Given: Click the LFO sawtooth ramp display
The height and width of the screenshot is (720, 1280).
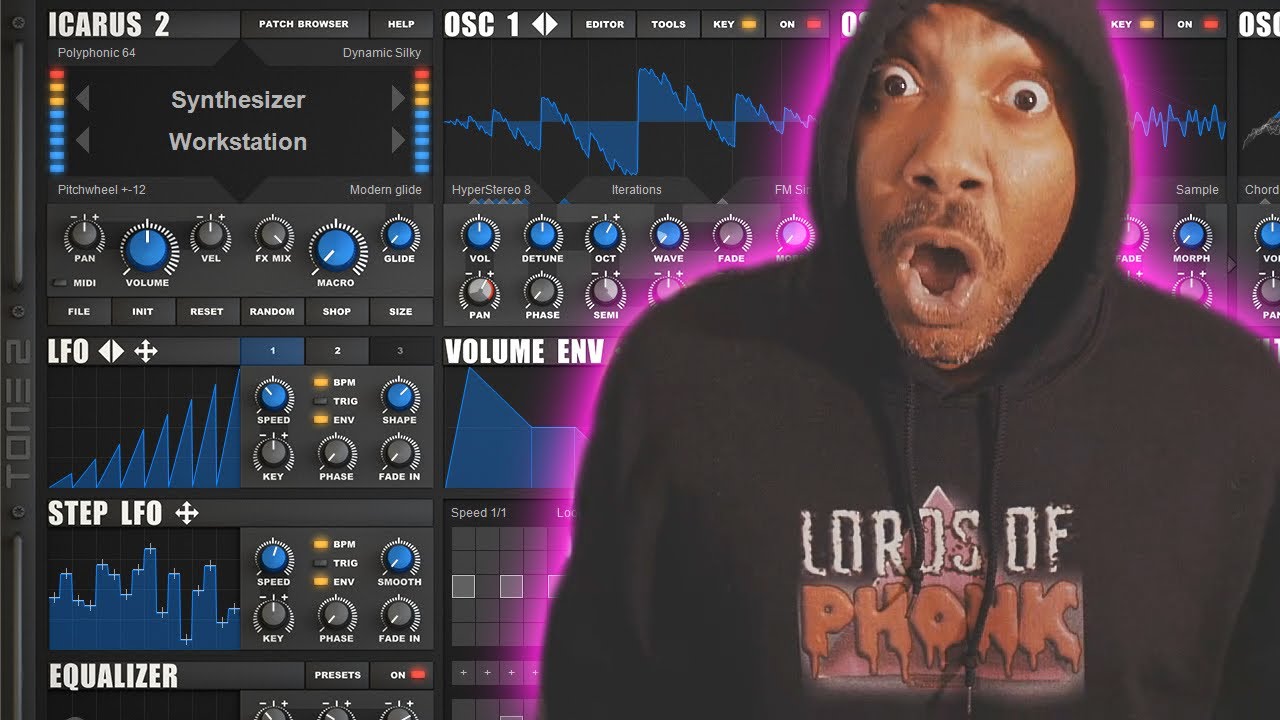Looking at the screenshot, I should tap(144, 427).
